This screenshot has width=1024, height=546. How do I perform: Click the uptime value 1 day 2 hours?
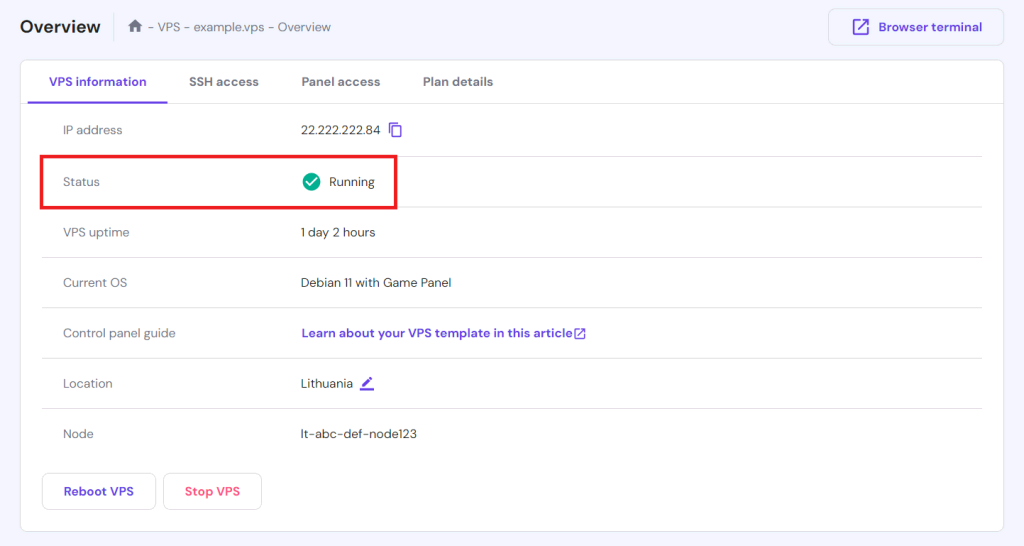338,233
